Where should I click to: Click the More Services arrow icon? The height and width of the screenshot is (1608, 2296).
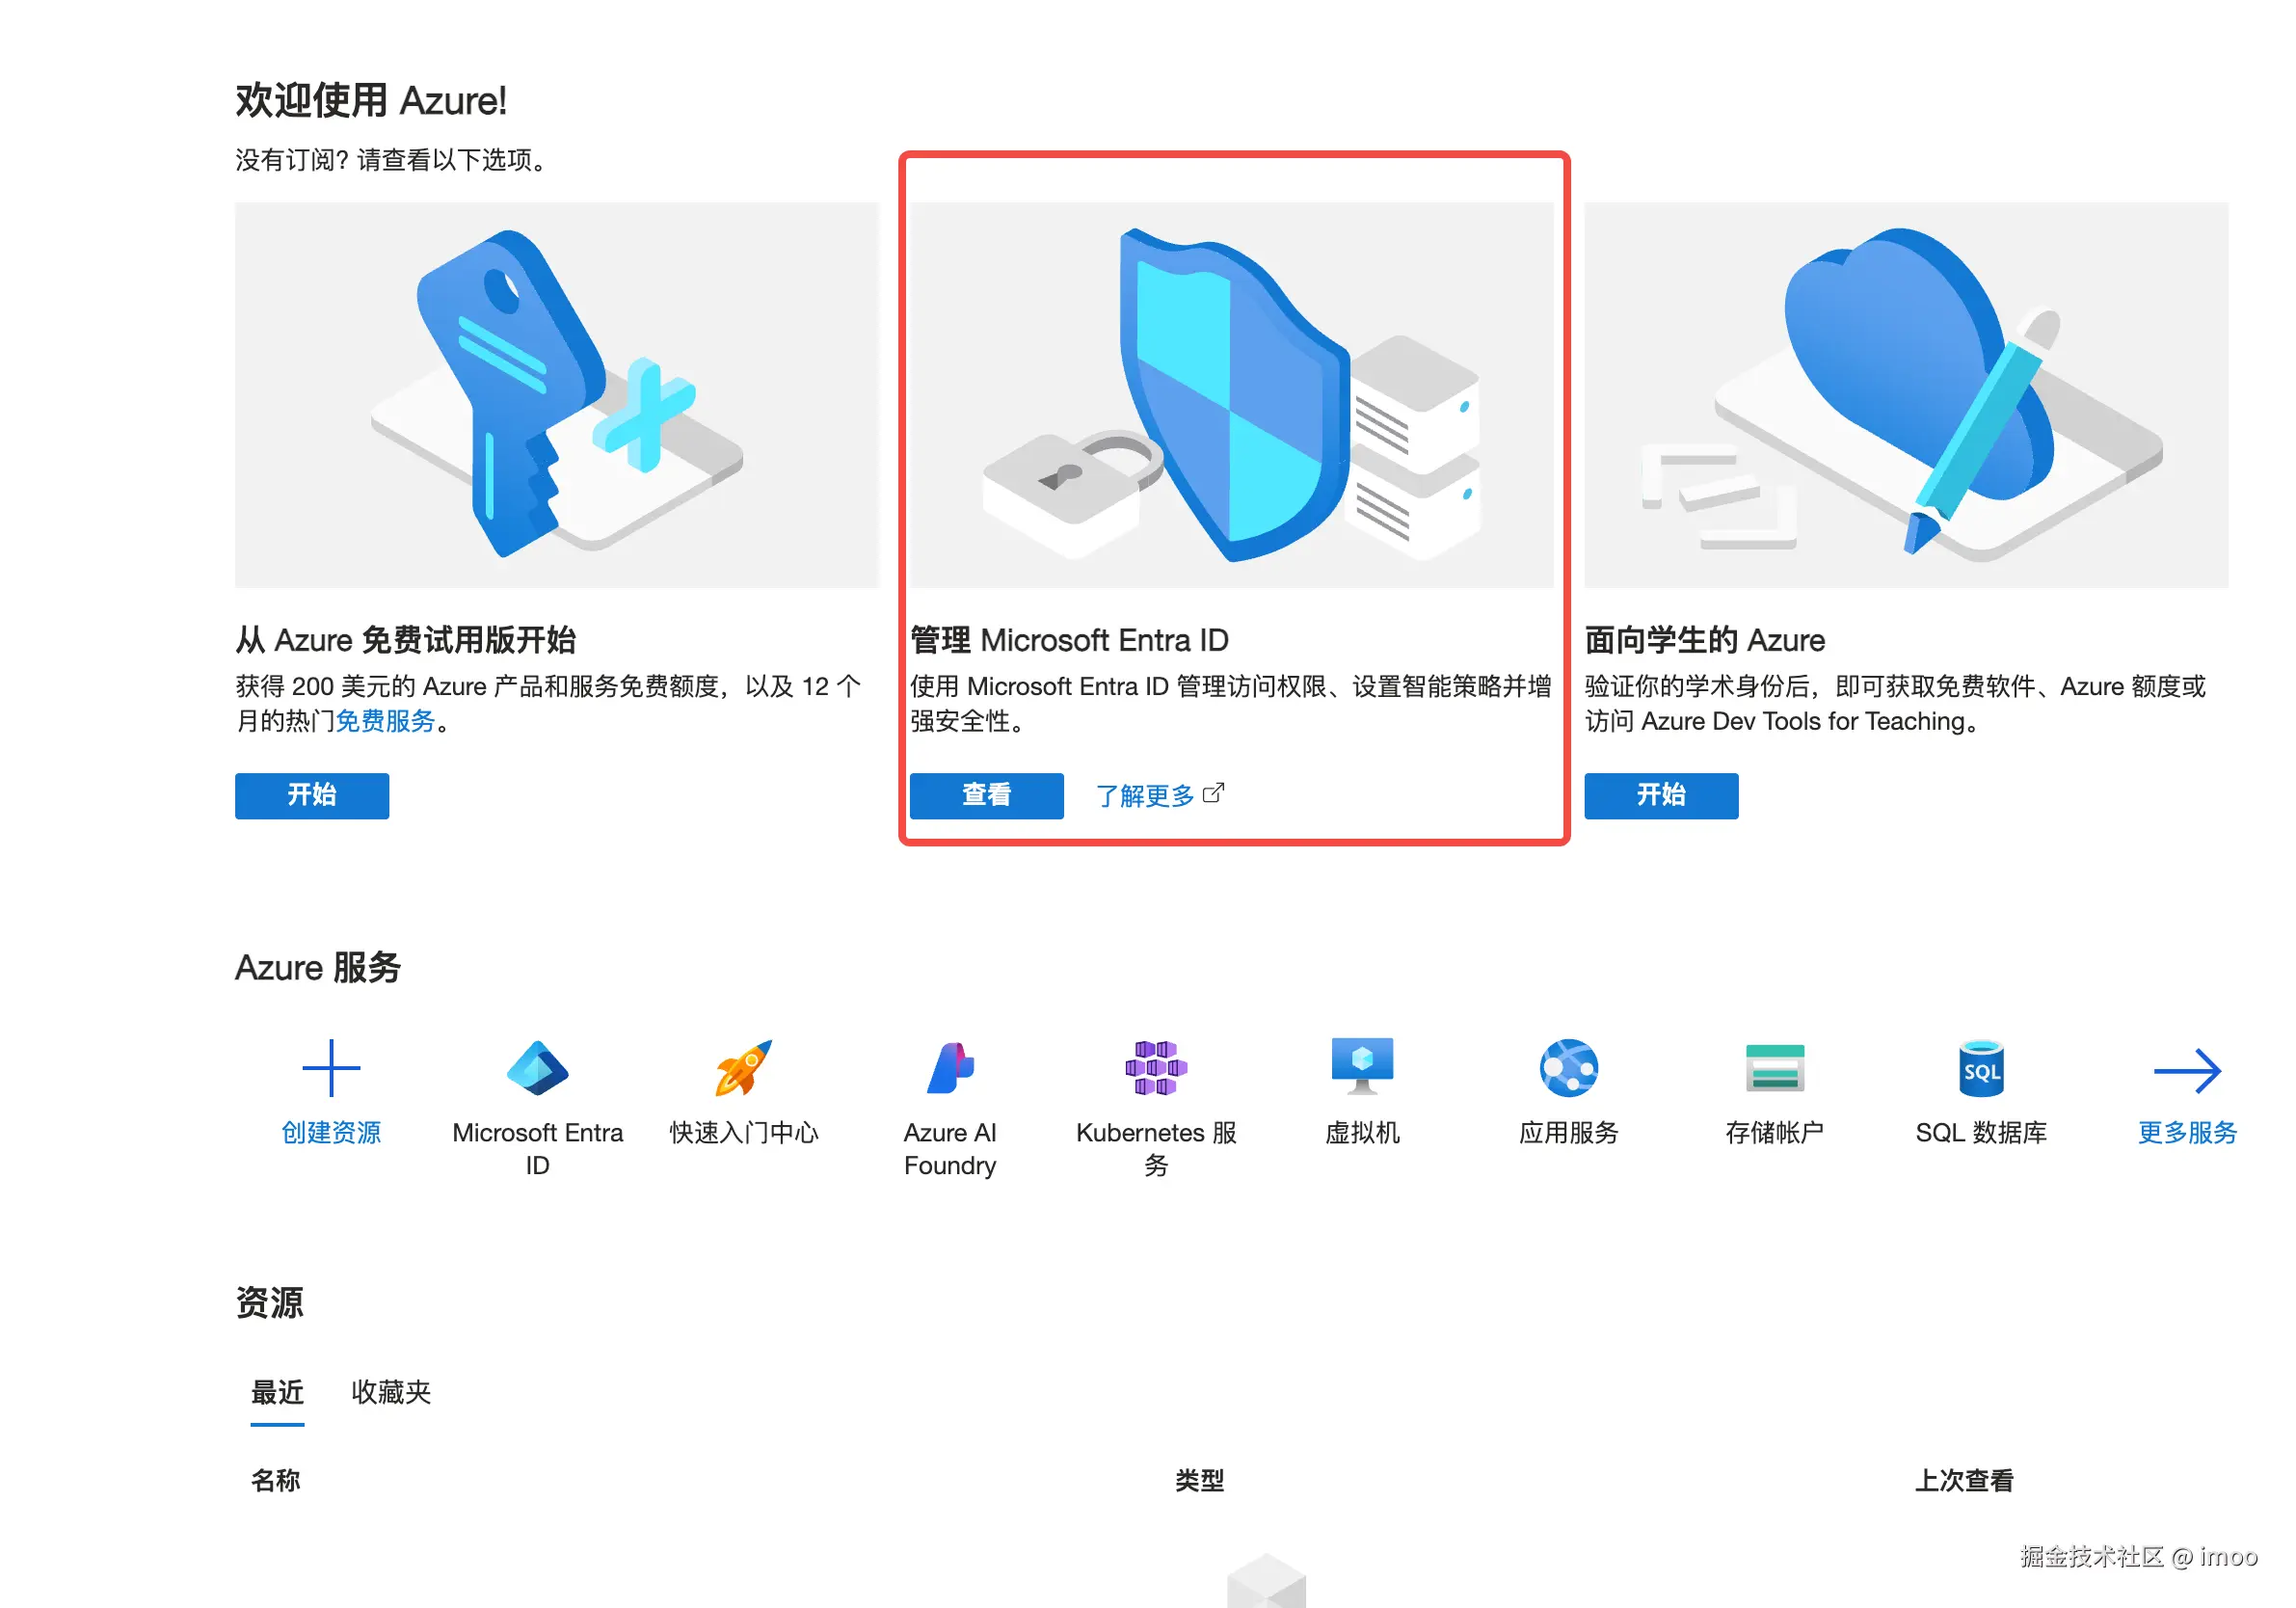[2187, 1071]
